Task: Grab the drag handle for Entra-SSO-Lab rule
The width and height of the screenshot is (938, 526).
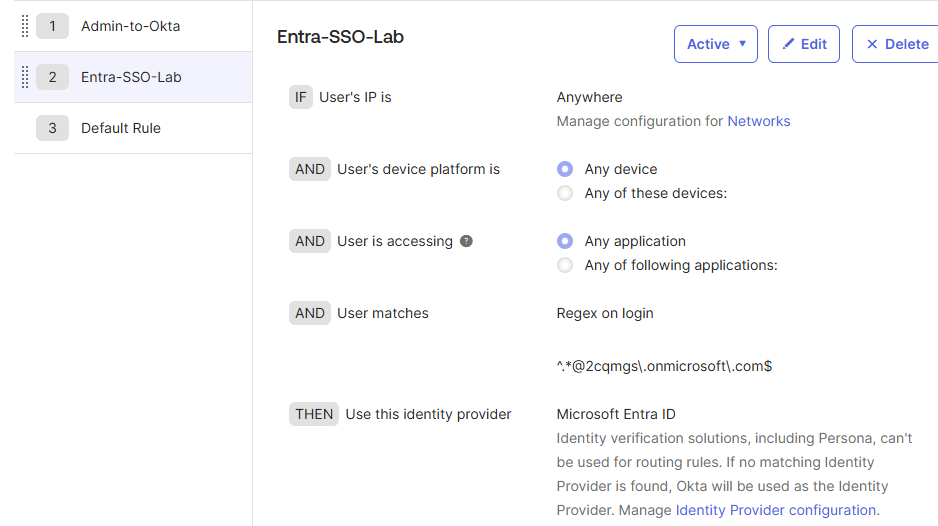Action: tap(25, 77)
